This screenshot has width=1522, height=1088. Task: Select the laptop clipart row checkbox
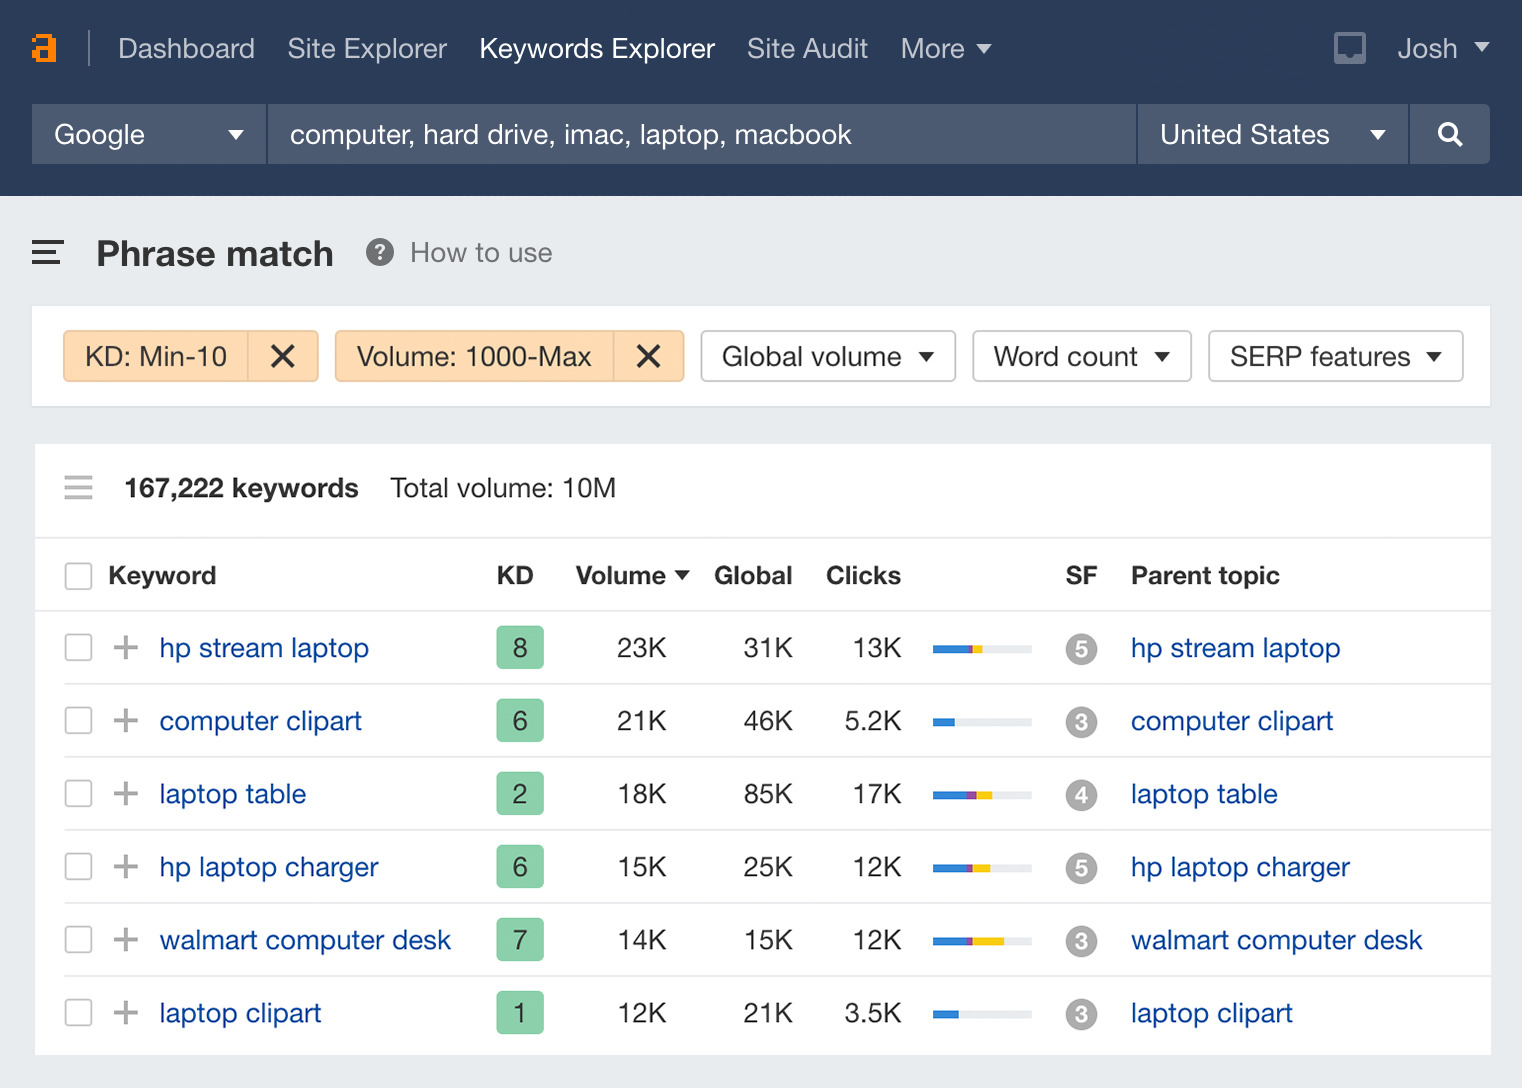tap(78, 1013)
